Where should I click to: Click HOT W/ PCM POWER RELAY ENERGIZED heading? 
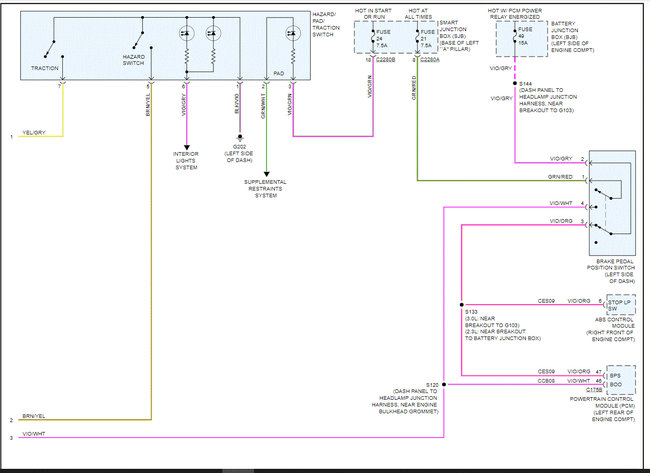[x=515, y=14]
